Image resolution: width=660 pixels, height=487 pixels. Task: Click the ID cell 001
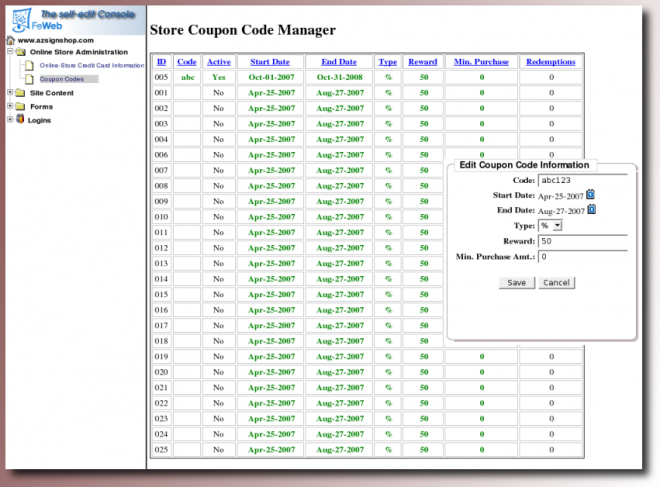click(x=161, y=93)
